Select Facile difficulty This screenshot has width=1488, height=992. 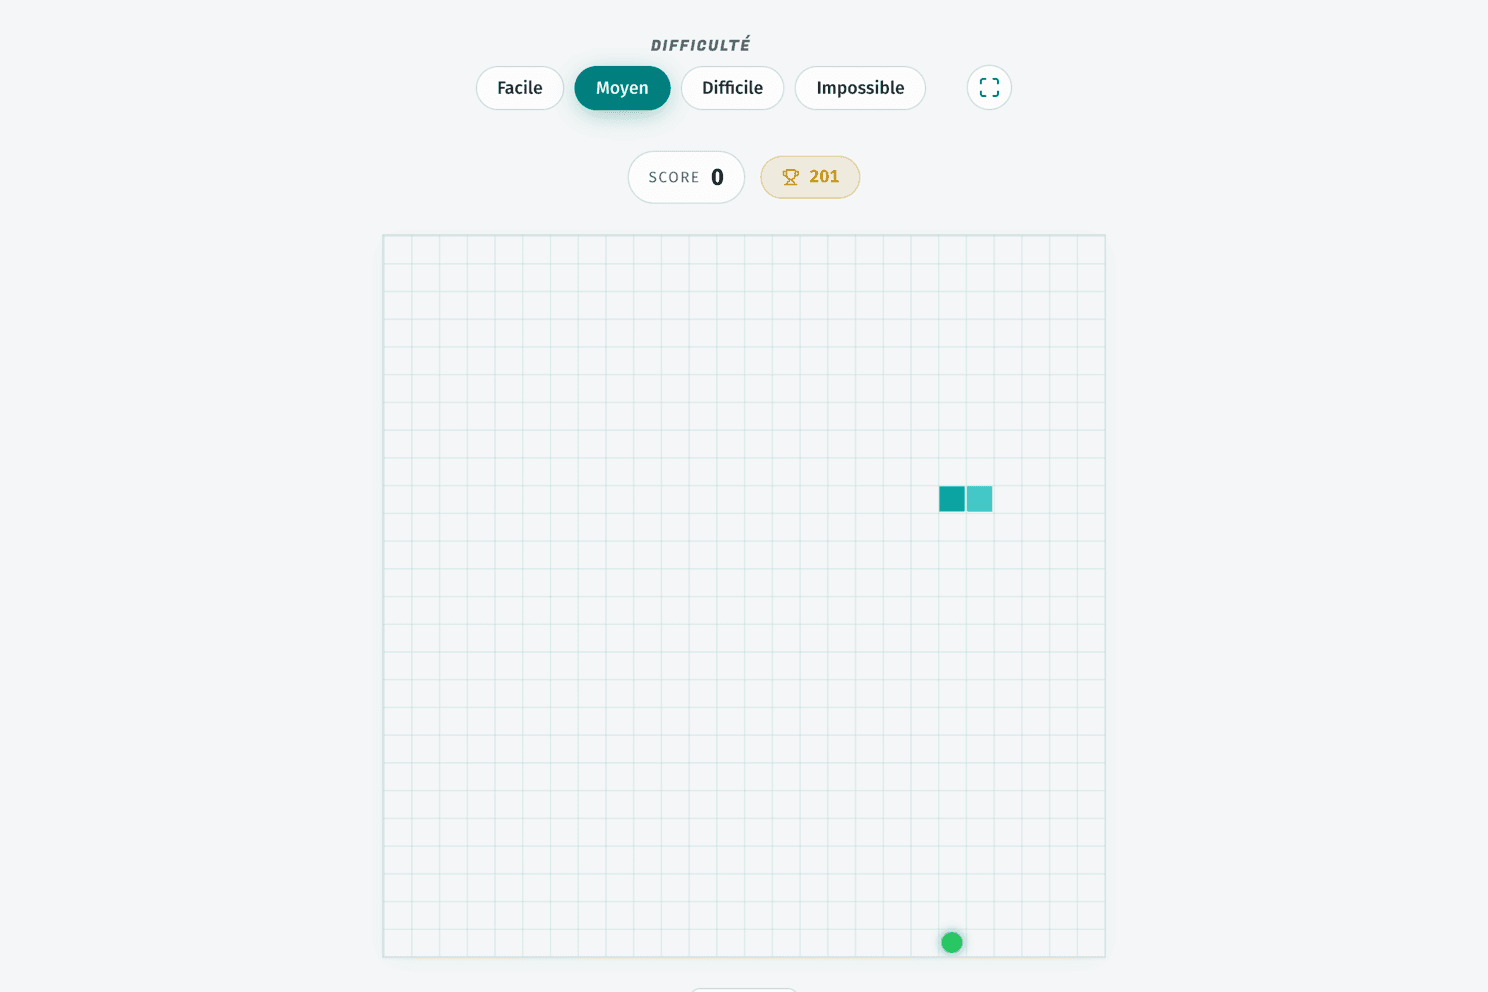tap(520, 88)
